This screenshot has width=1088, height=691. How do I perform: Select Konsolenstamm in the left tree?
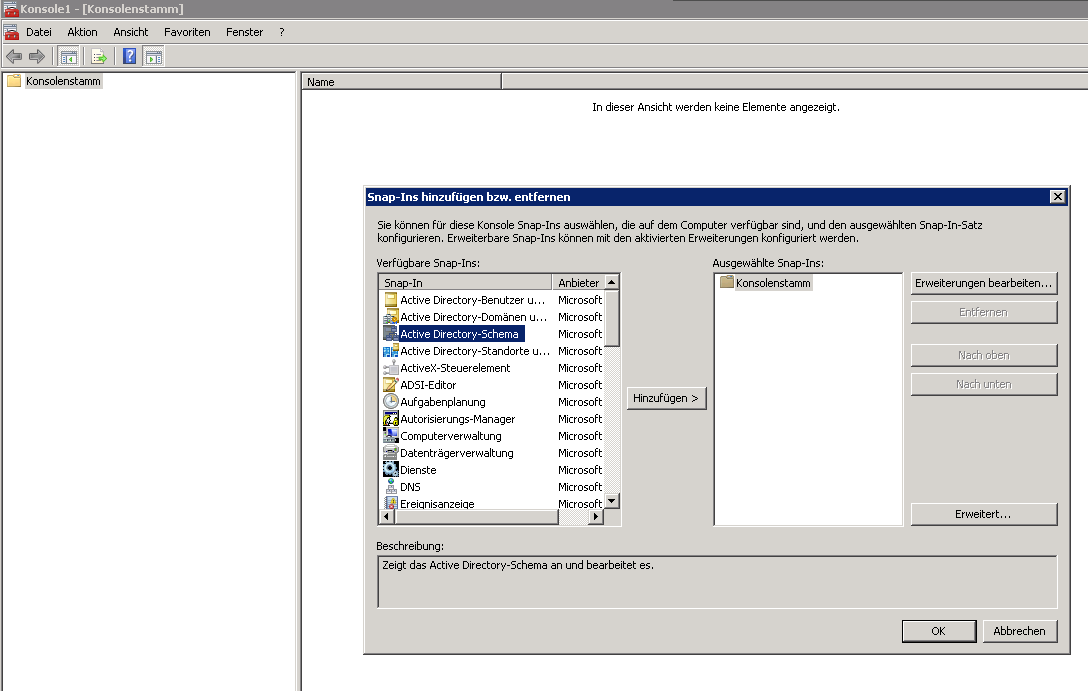pyautogui.click(x=63, y=81)
